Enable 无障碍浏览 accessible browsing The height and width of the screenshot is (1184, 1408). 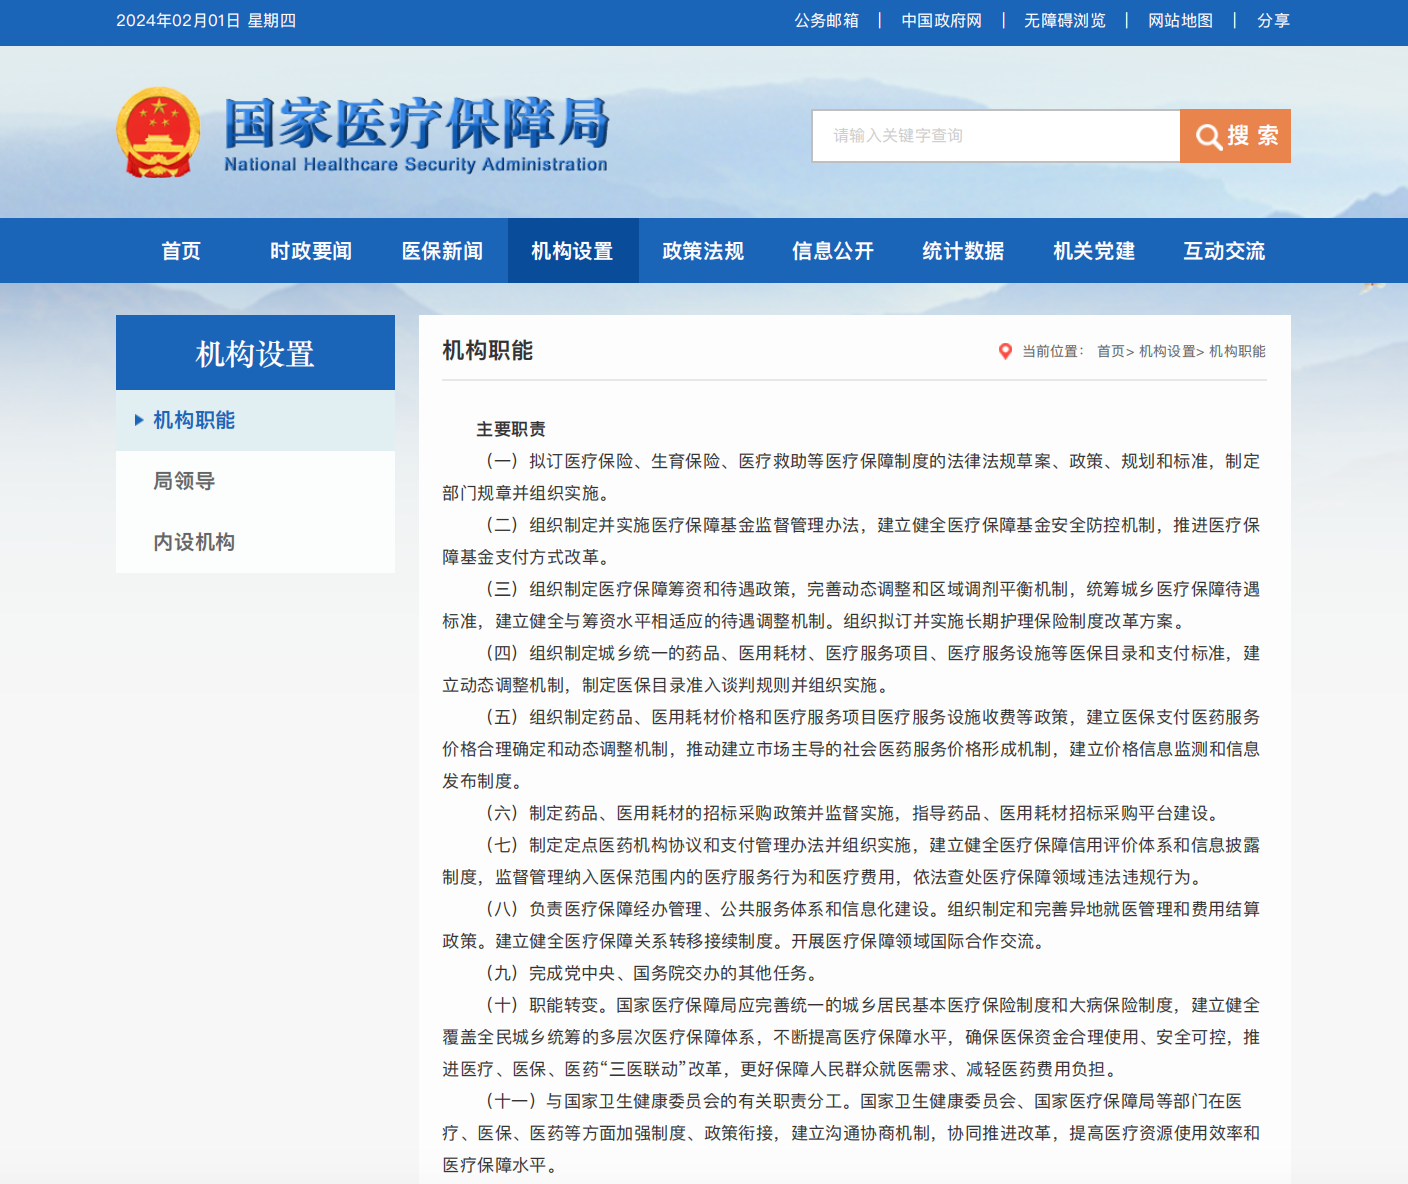tap(1064, 21)
